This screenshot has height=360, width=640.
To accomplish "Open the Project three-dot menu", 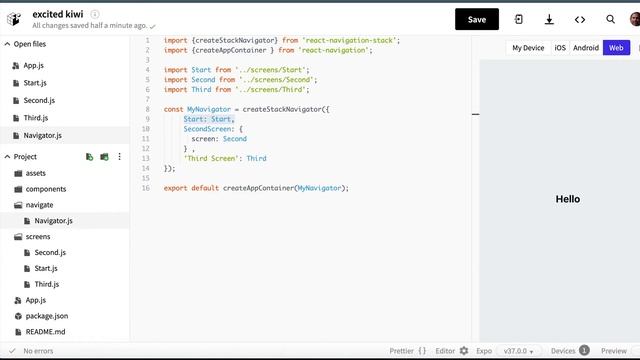I will click(x=120, y=157).
